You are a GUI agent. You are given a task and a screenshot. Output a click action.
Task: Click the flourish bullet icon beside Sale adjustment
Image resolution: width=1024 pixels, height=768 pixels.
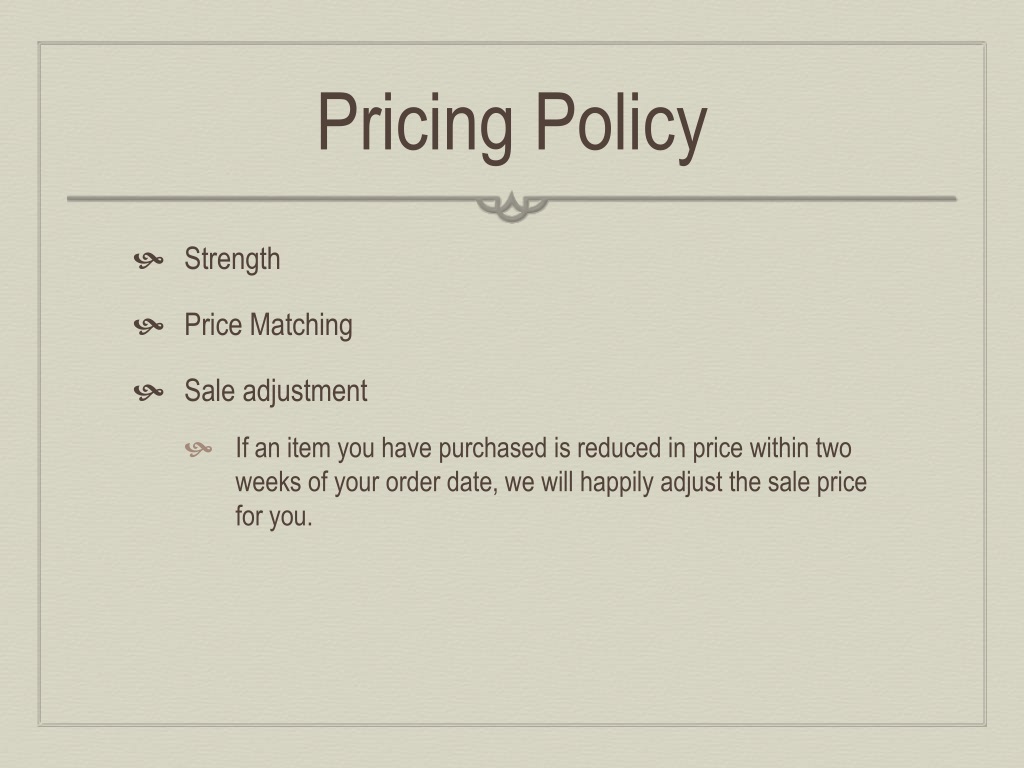pos(148,392)
